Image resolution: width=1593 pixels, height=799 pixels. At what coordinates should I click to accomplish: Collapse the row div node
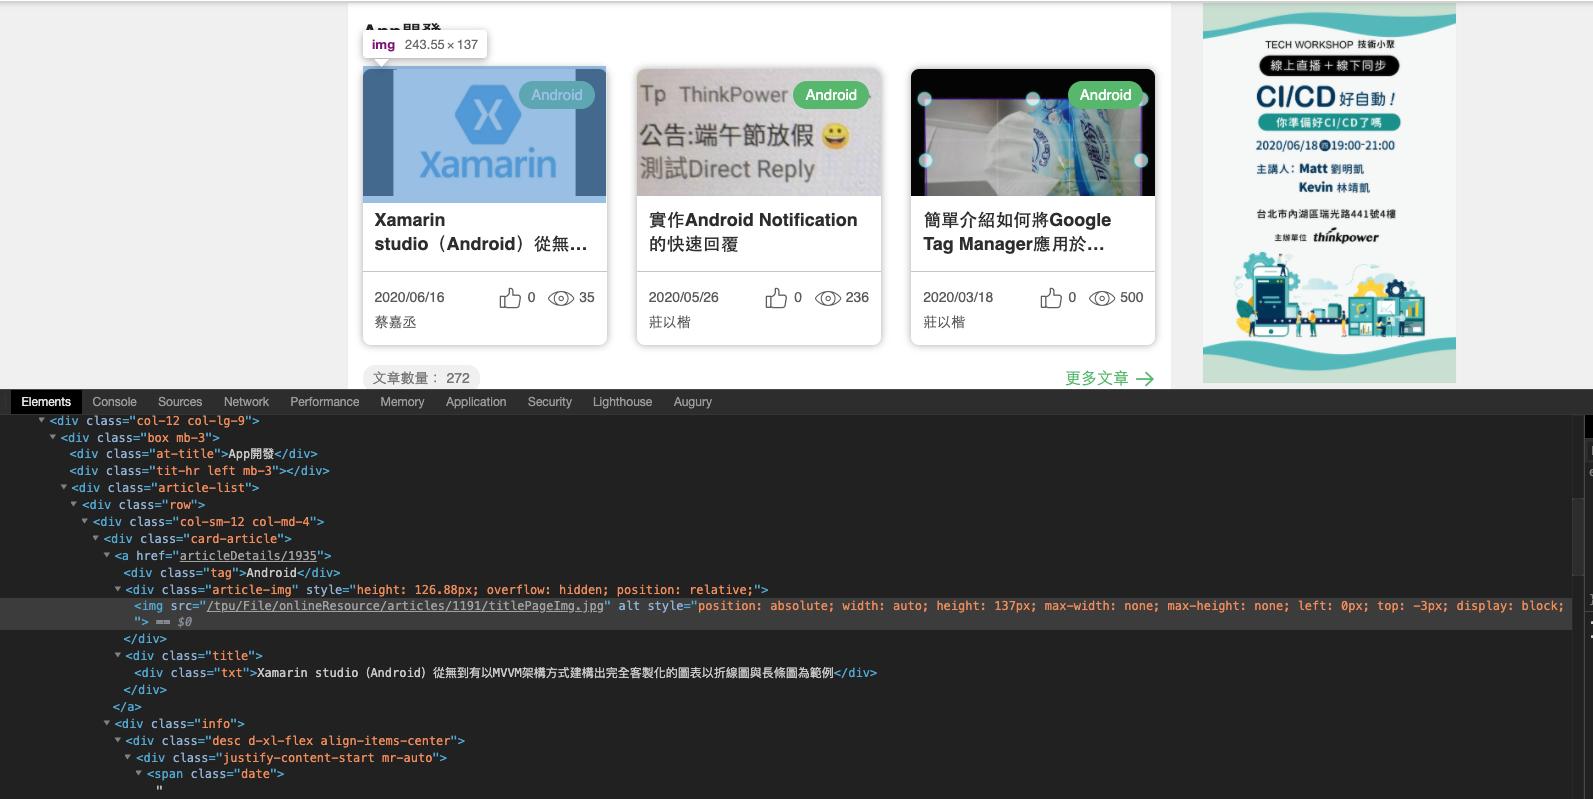pyautogui.click(x=75, y=505)
